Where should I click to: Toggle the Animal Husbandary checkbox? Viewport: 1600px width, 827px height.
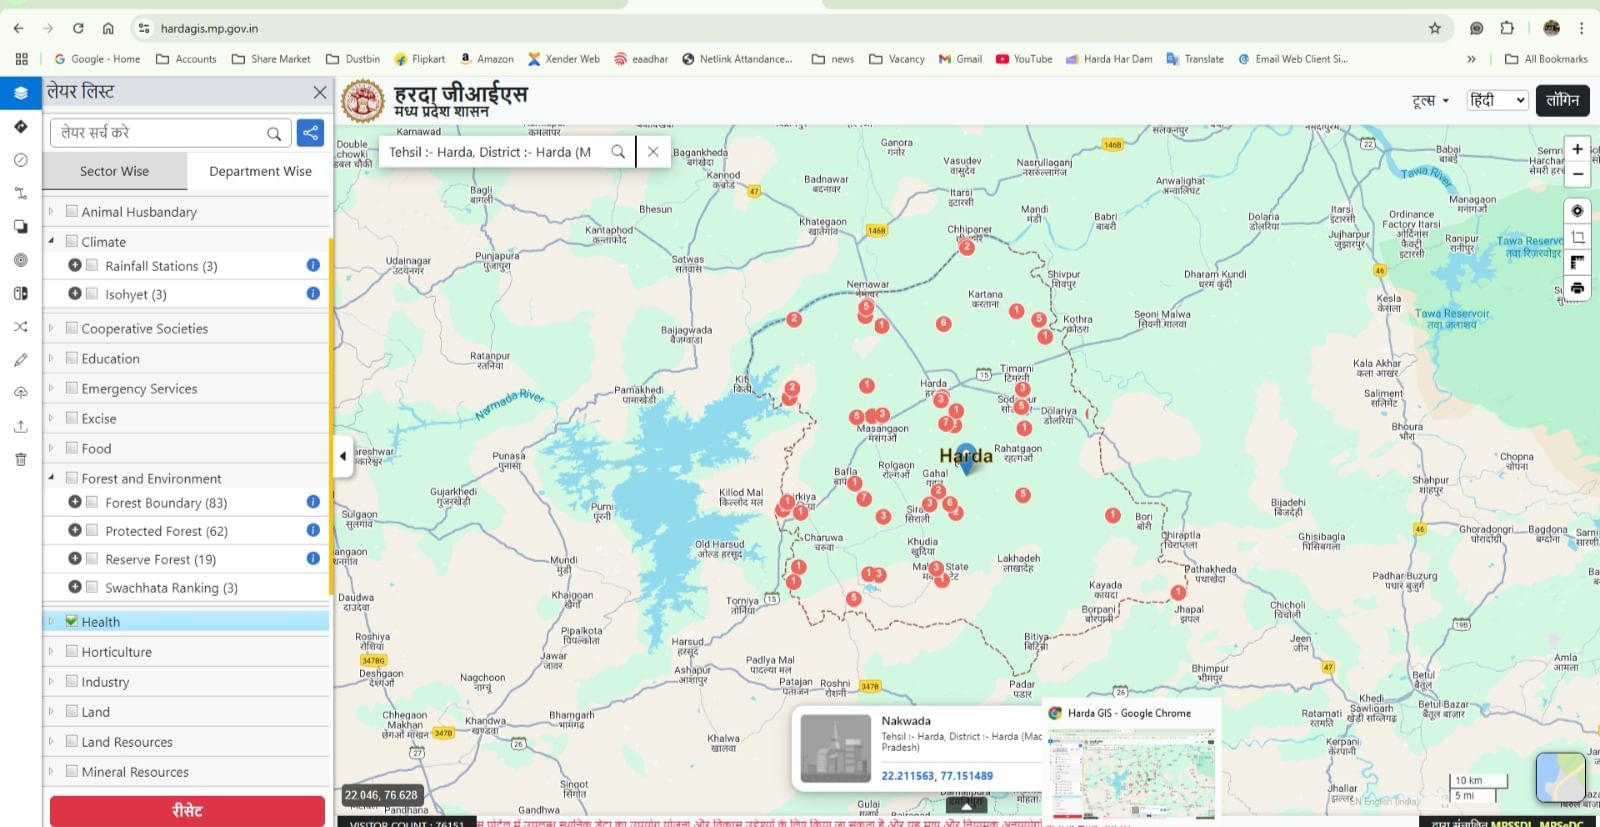pyautogui.click(x=72, y=211)
